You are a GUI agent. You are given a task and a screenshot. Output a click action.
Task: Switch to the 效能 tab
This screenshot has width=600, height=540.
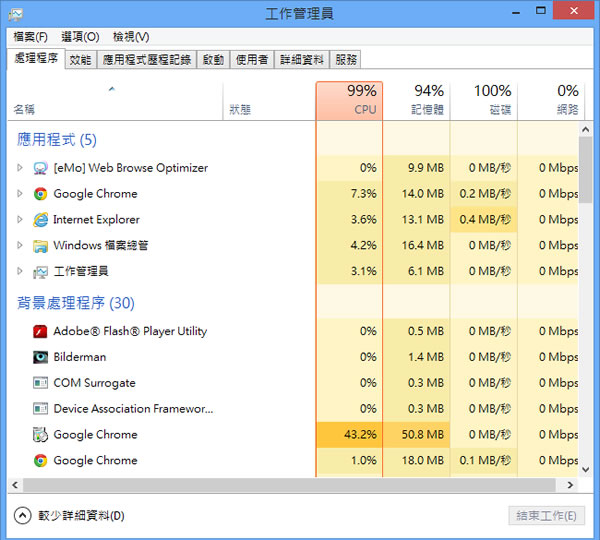click(x=81, y=60)
